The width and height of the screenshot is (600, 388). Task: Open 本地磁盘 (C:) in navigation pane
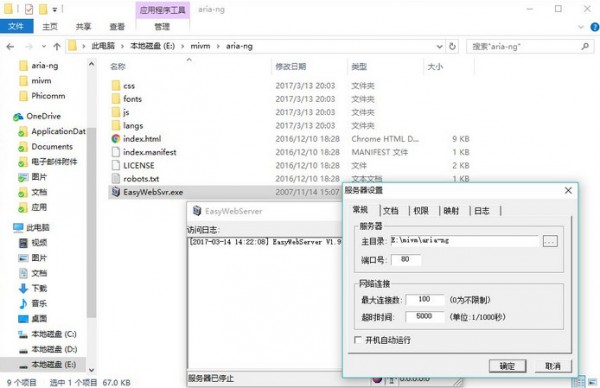tap(54, 334)
